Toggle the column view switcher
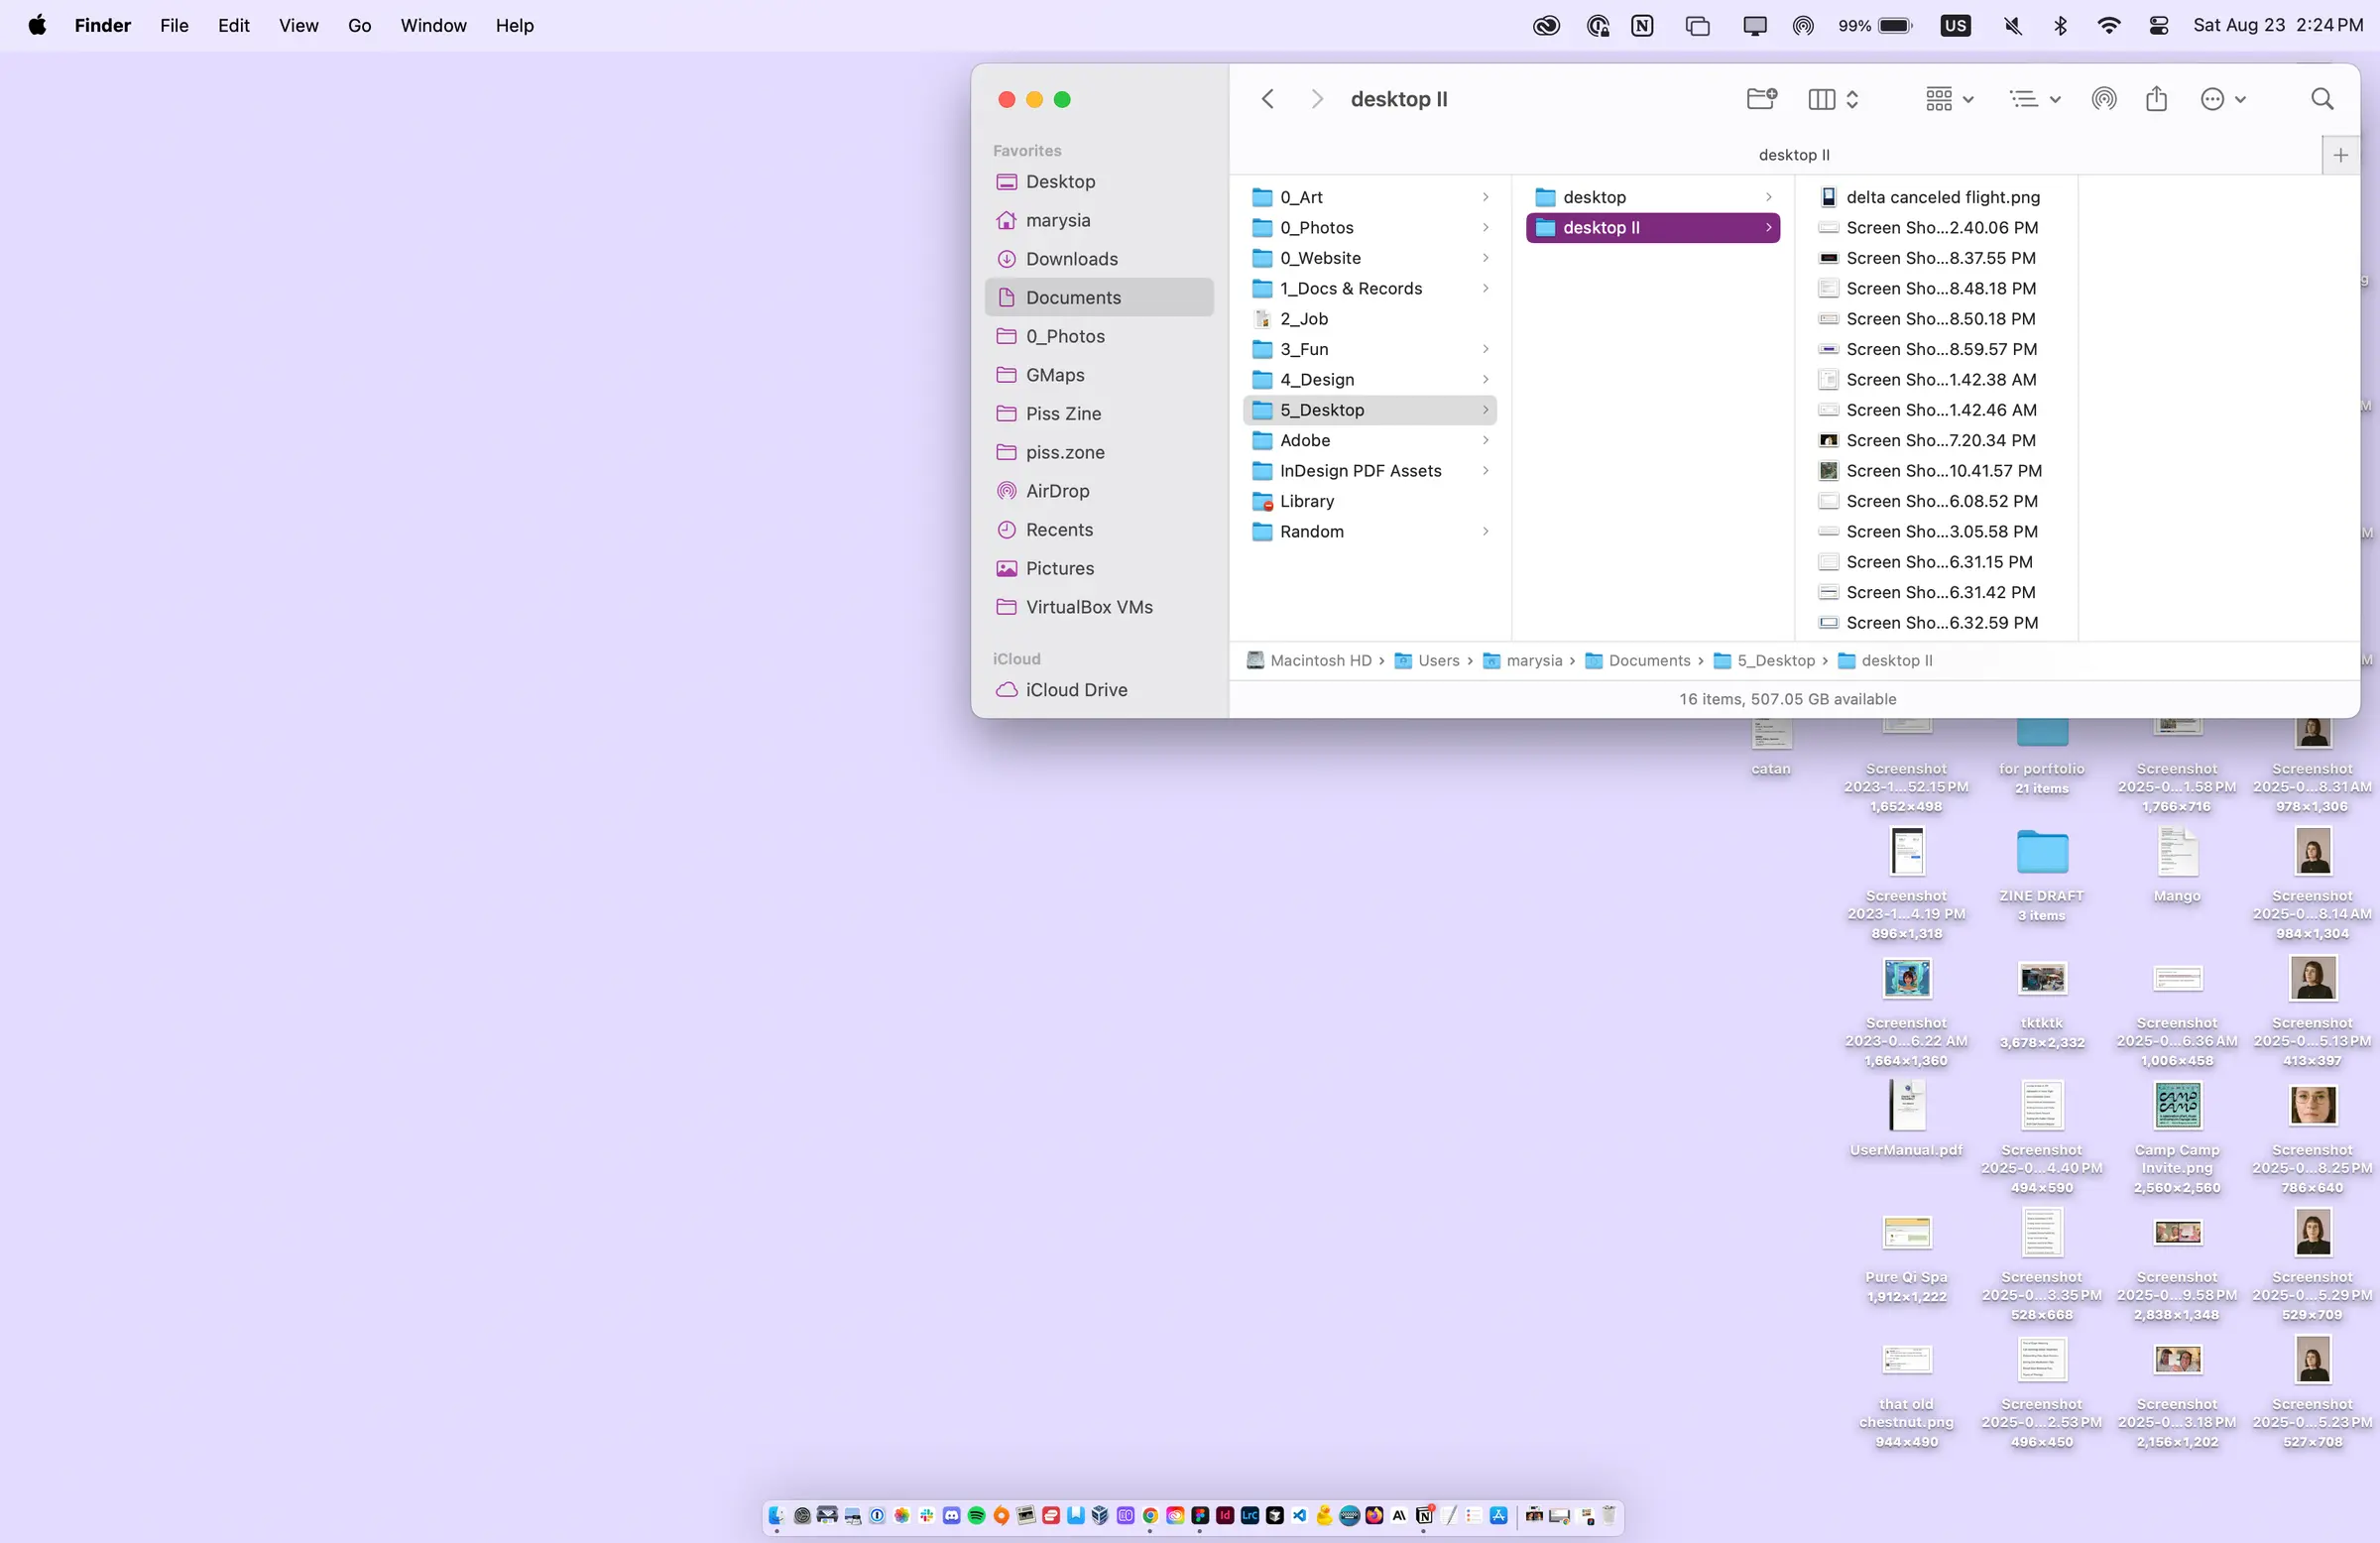2380x1543 pixels. [x=1833, y=99]
